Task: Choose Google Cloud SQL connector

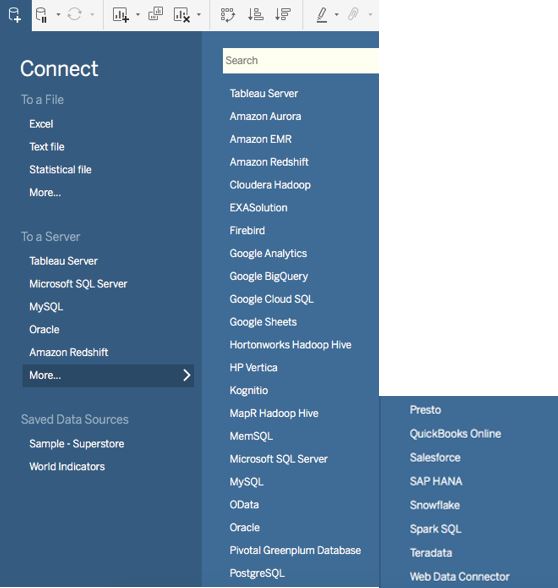Action: (x=272, y=299)
